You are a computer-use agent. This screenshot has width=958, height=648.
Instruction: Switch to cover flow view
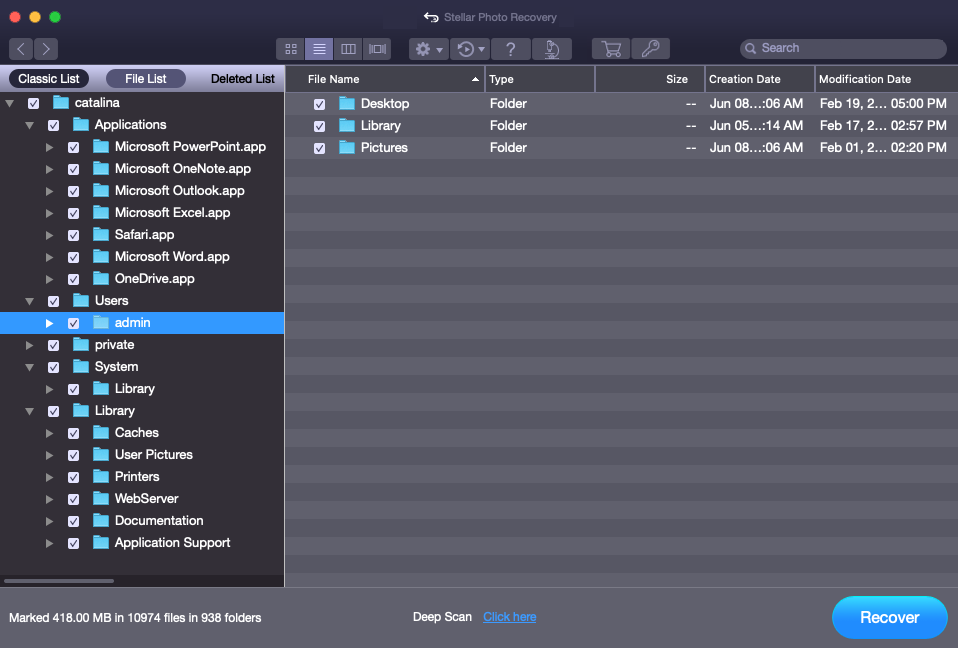point(378,49)
